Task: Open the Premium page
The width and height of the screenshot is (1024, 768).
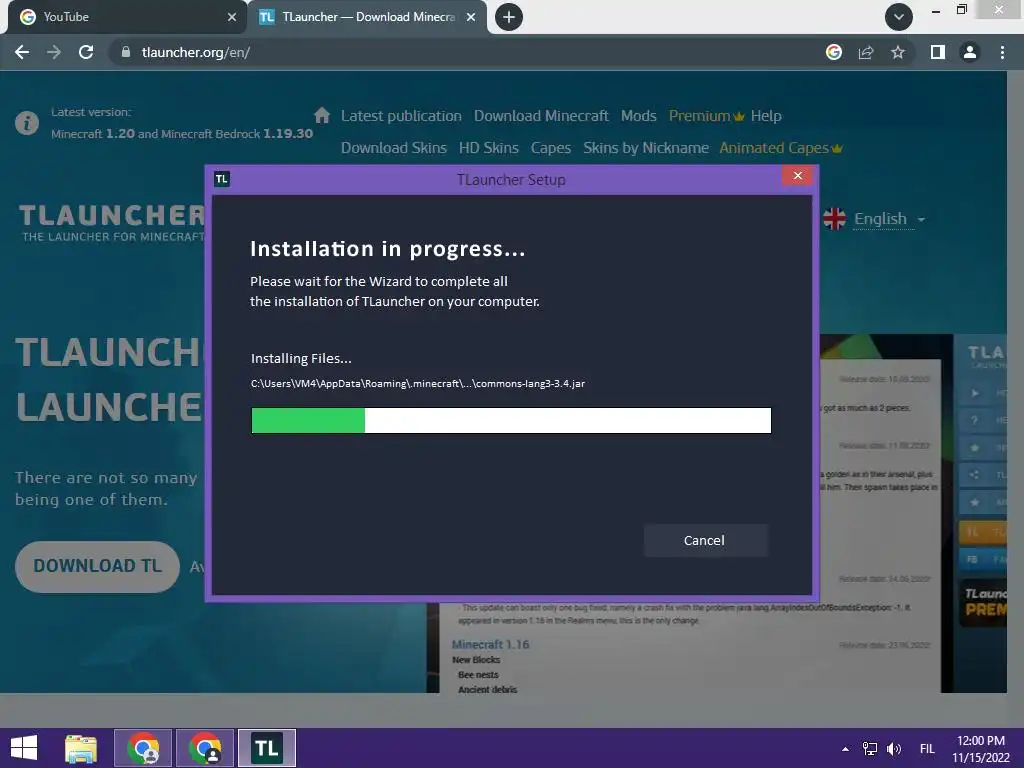Action: pos(707,116)
